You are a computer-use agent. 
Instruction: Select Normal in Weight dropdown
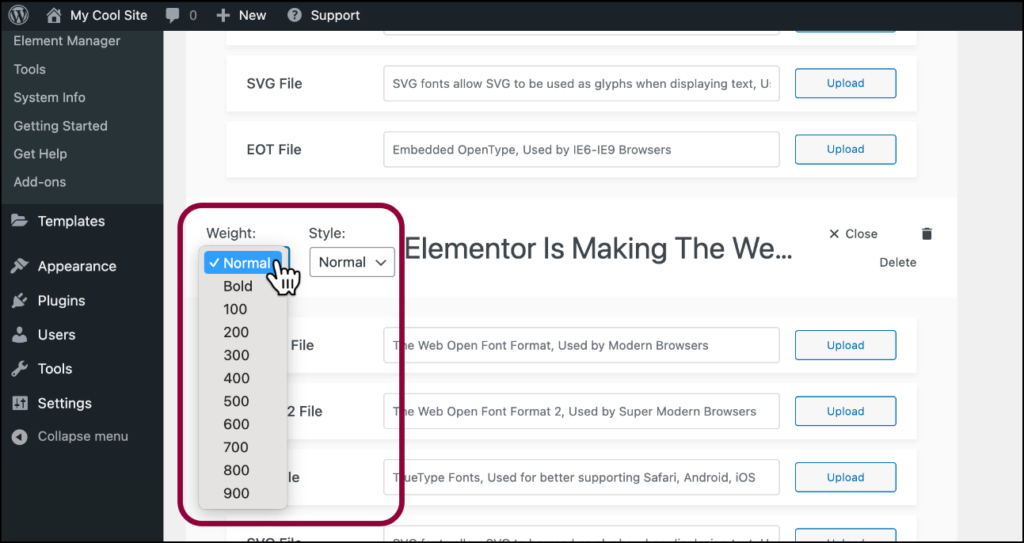pyautogui.click(x=243, y=263)
